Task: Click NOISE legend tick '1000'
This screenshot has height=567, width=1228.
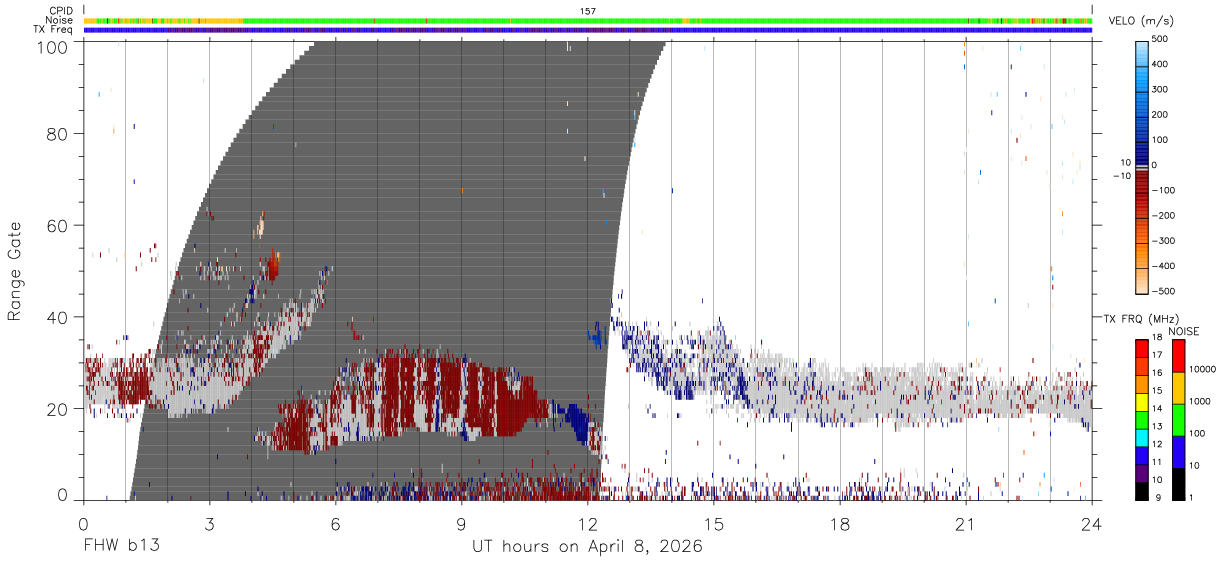Action: coord(1200,401)
